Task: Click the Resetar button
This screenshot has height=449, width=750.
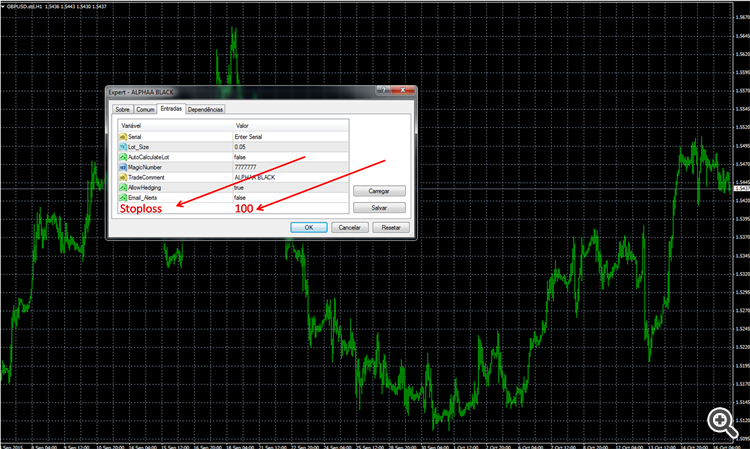Action: coord(391,228)
